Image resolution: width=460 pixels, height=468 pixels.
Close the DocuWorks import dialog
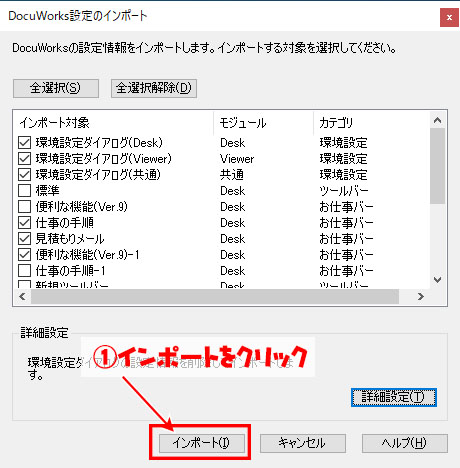pos(449,17)
